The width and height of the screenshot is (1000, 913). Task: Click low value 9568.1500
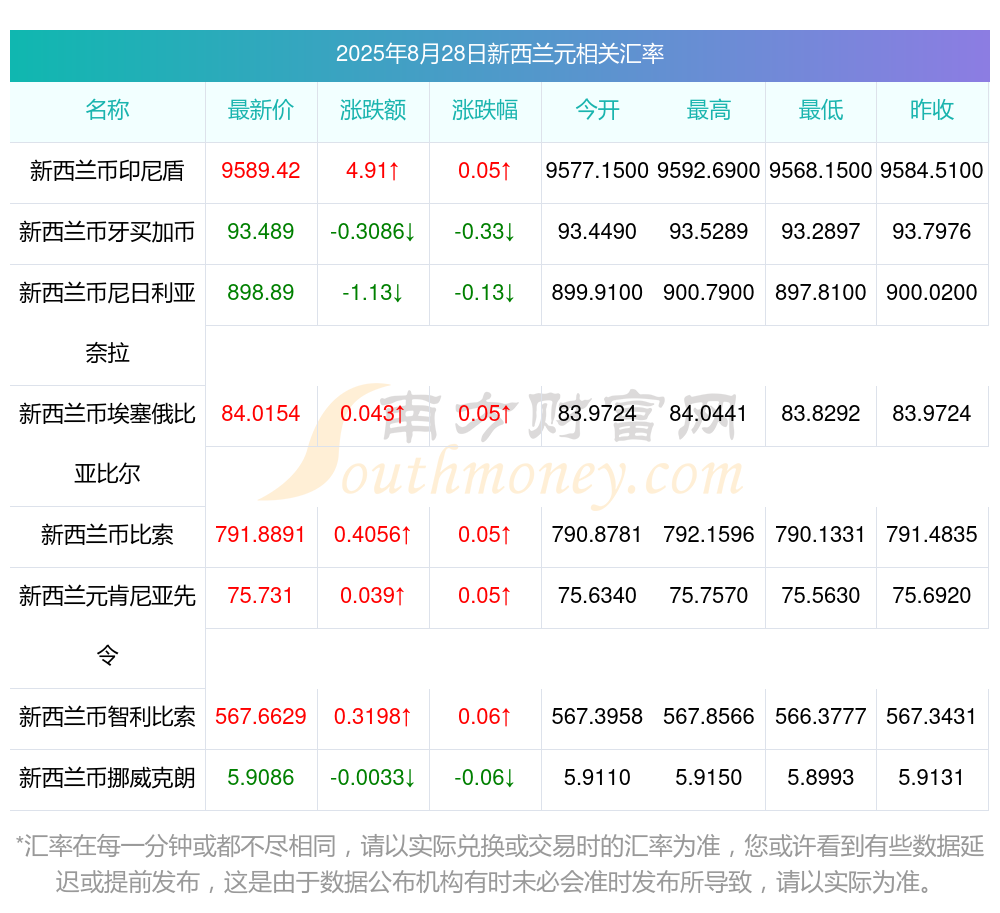[x=821, y=171]
